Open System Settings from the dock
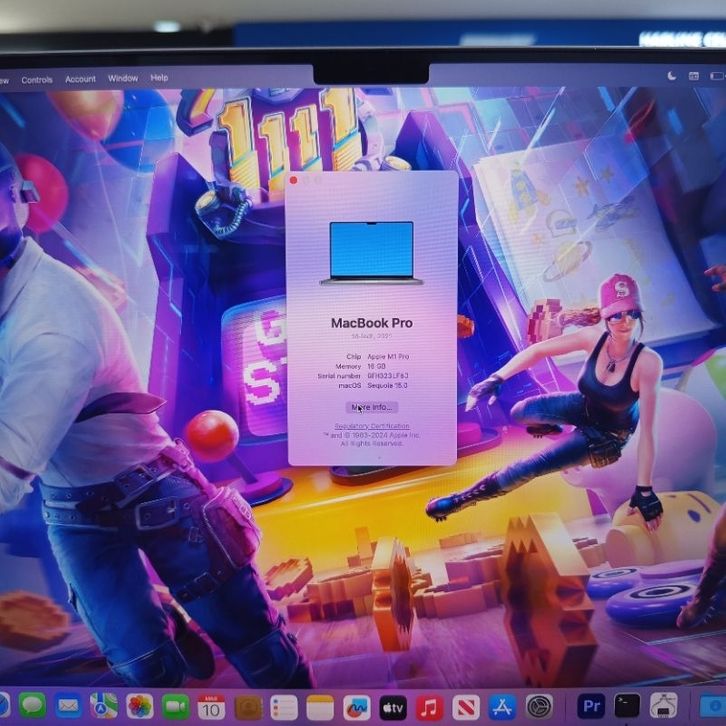 540,707
